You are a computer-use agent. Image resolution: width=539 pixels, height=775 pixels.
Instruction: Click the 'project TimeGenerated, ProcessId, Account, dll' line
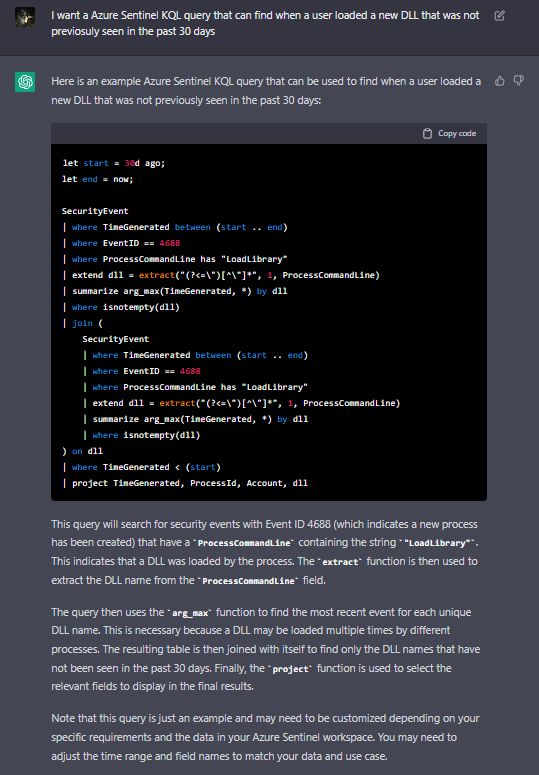coord(185,483)
